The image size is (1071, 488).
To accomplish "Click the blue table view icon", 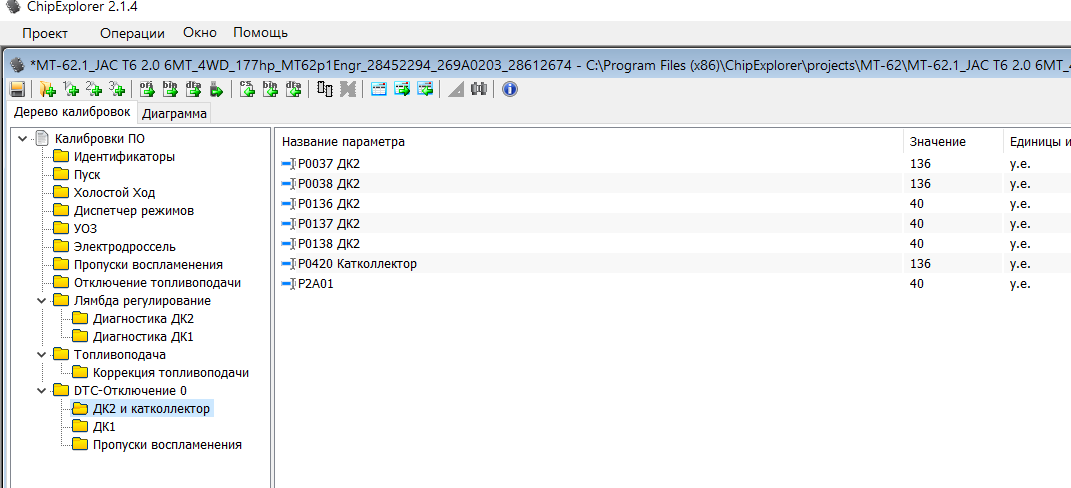I will coord(379,89).
